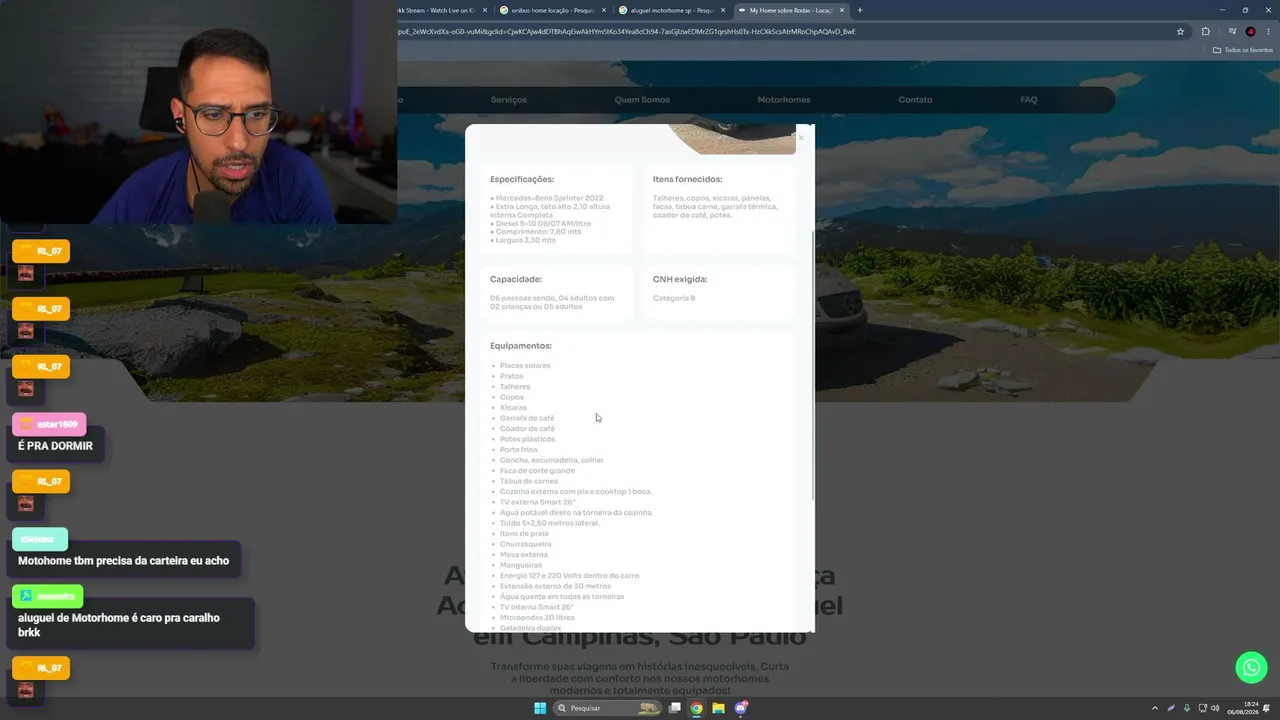Viewport: 1280px width, 720px height.
Task: Open File Explorer from the taskbar
Action: (718, 708)
